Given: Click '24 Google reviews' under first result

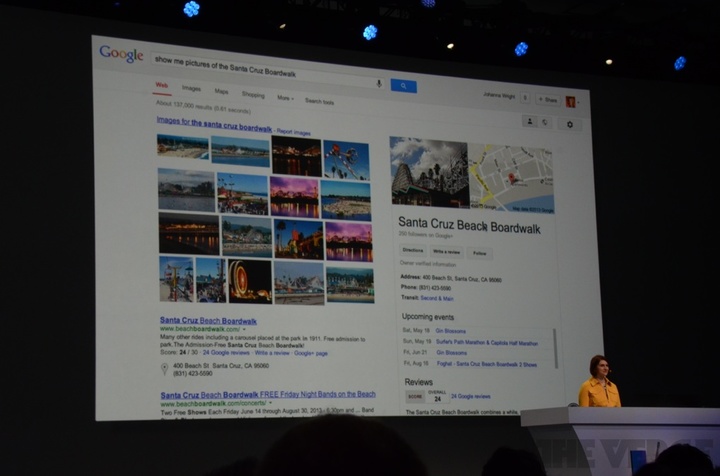Looking at the screenshot, I should point(226,353).
